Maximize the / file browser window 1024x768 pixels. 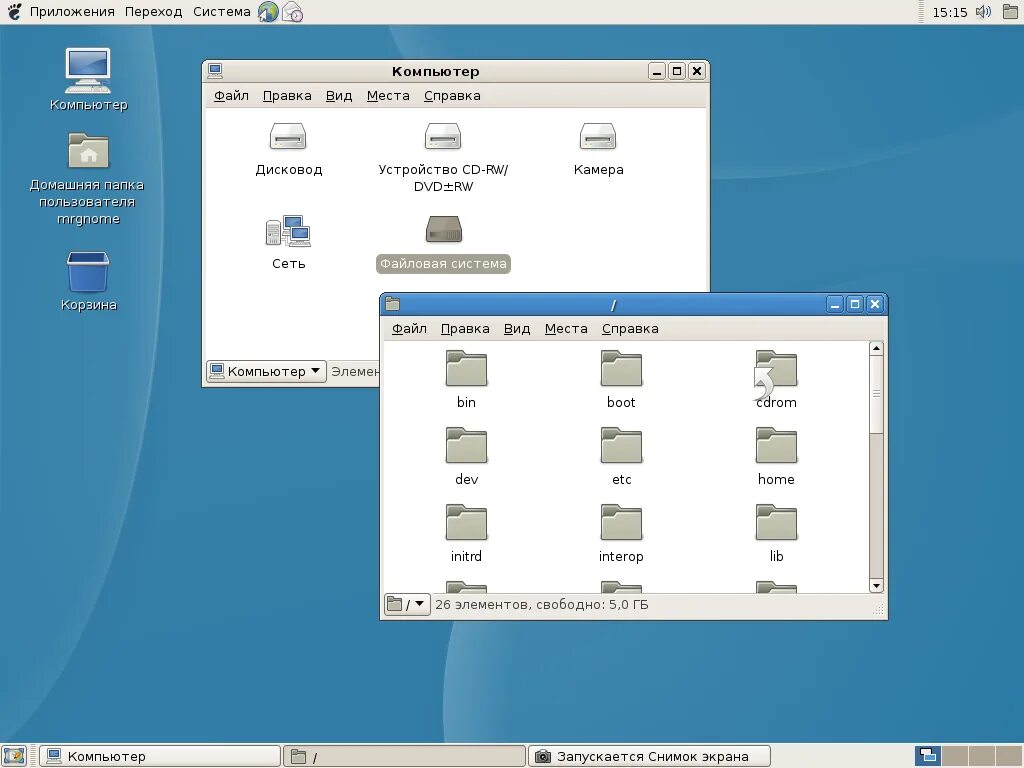click(x=855, y=304)
